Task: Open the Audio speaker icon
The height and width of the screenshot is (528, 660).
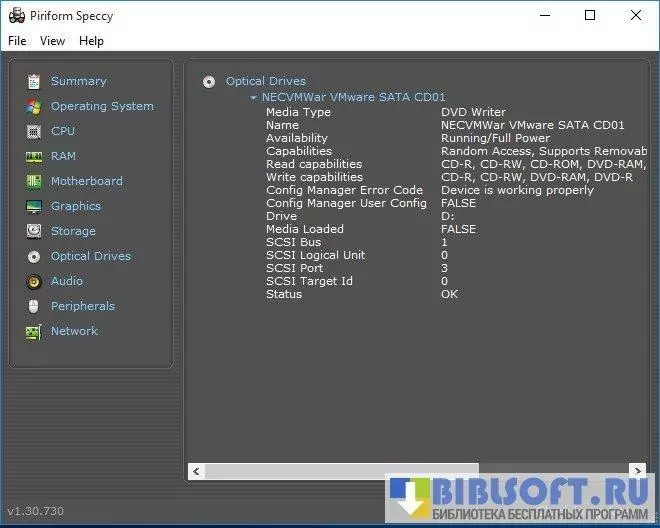Action: (34, 281)
